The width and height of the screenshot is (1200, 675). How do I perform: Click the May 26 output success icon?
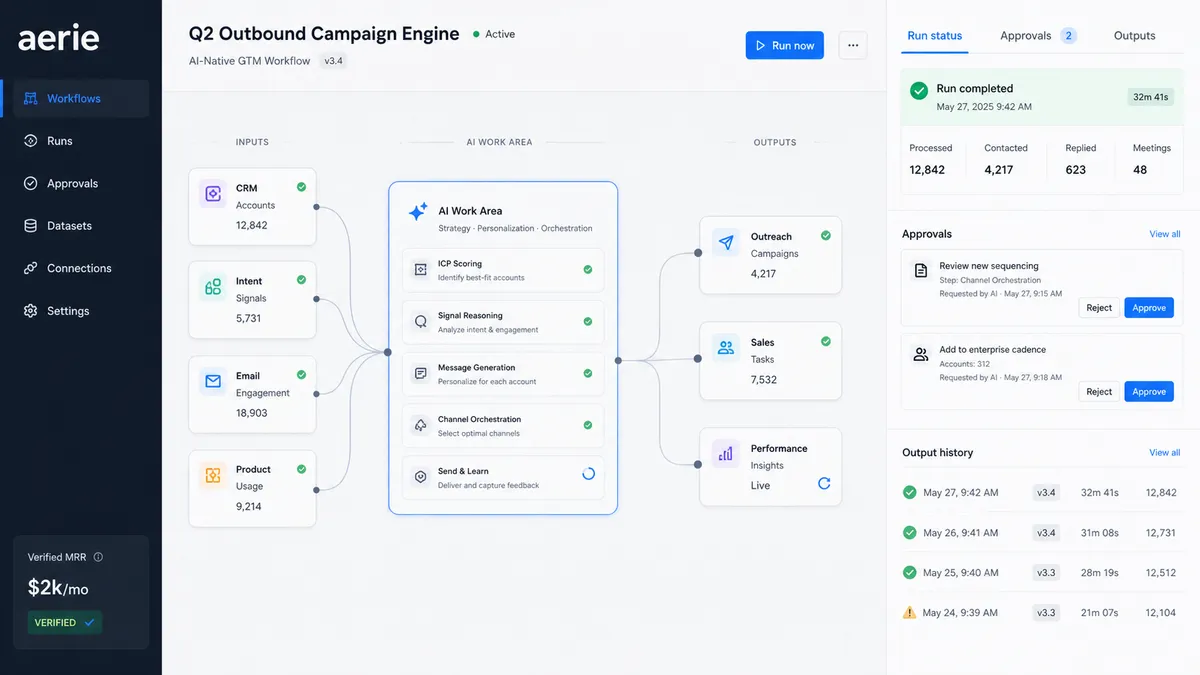pos(909,532)
